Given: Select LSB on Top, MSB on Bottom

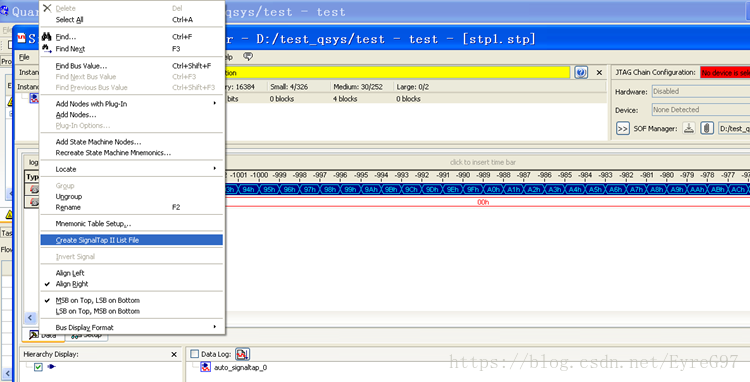Looking at the screenshot, I should tap(98, 311).
